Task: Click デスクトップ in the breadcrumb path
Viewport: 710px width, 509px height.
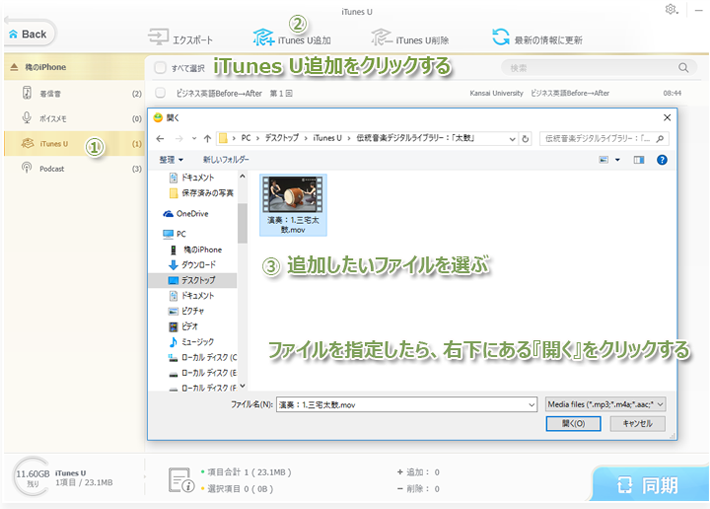Action: (x=282, y=138)
